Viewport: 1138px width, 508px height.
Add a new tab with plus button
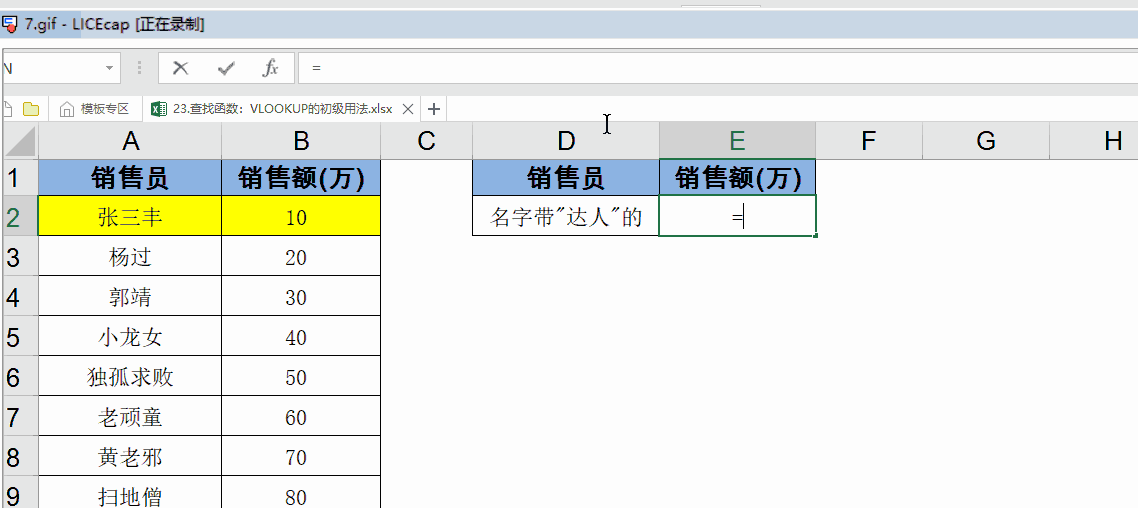click(x=434, y=109)
